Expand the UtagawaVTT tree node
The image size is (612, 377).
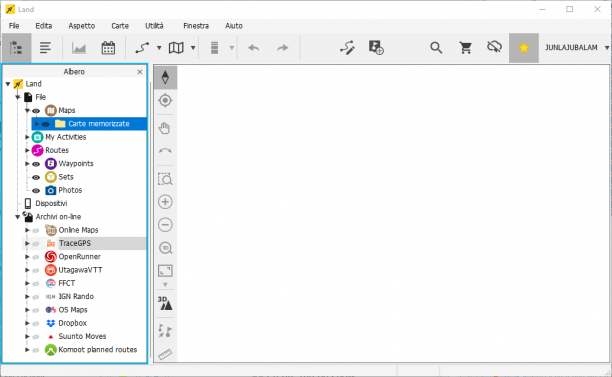point(27,270)
